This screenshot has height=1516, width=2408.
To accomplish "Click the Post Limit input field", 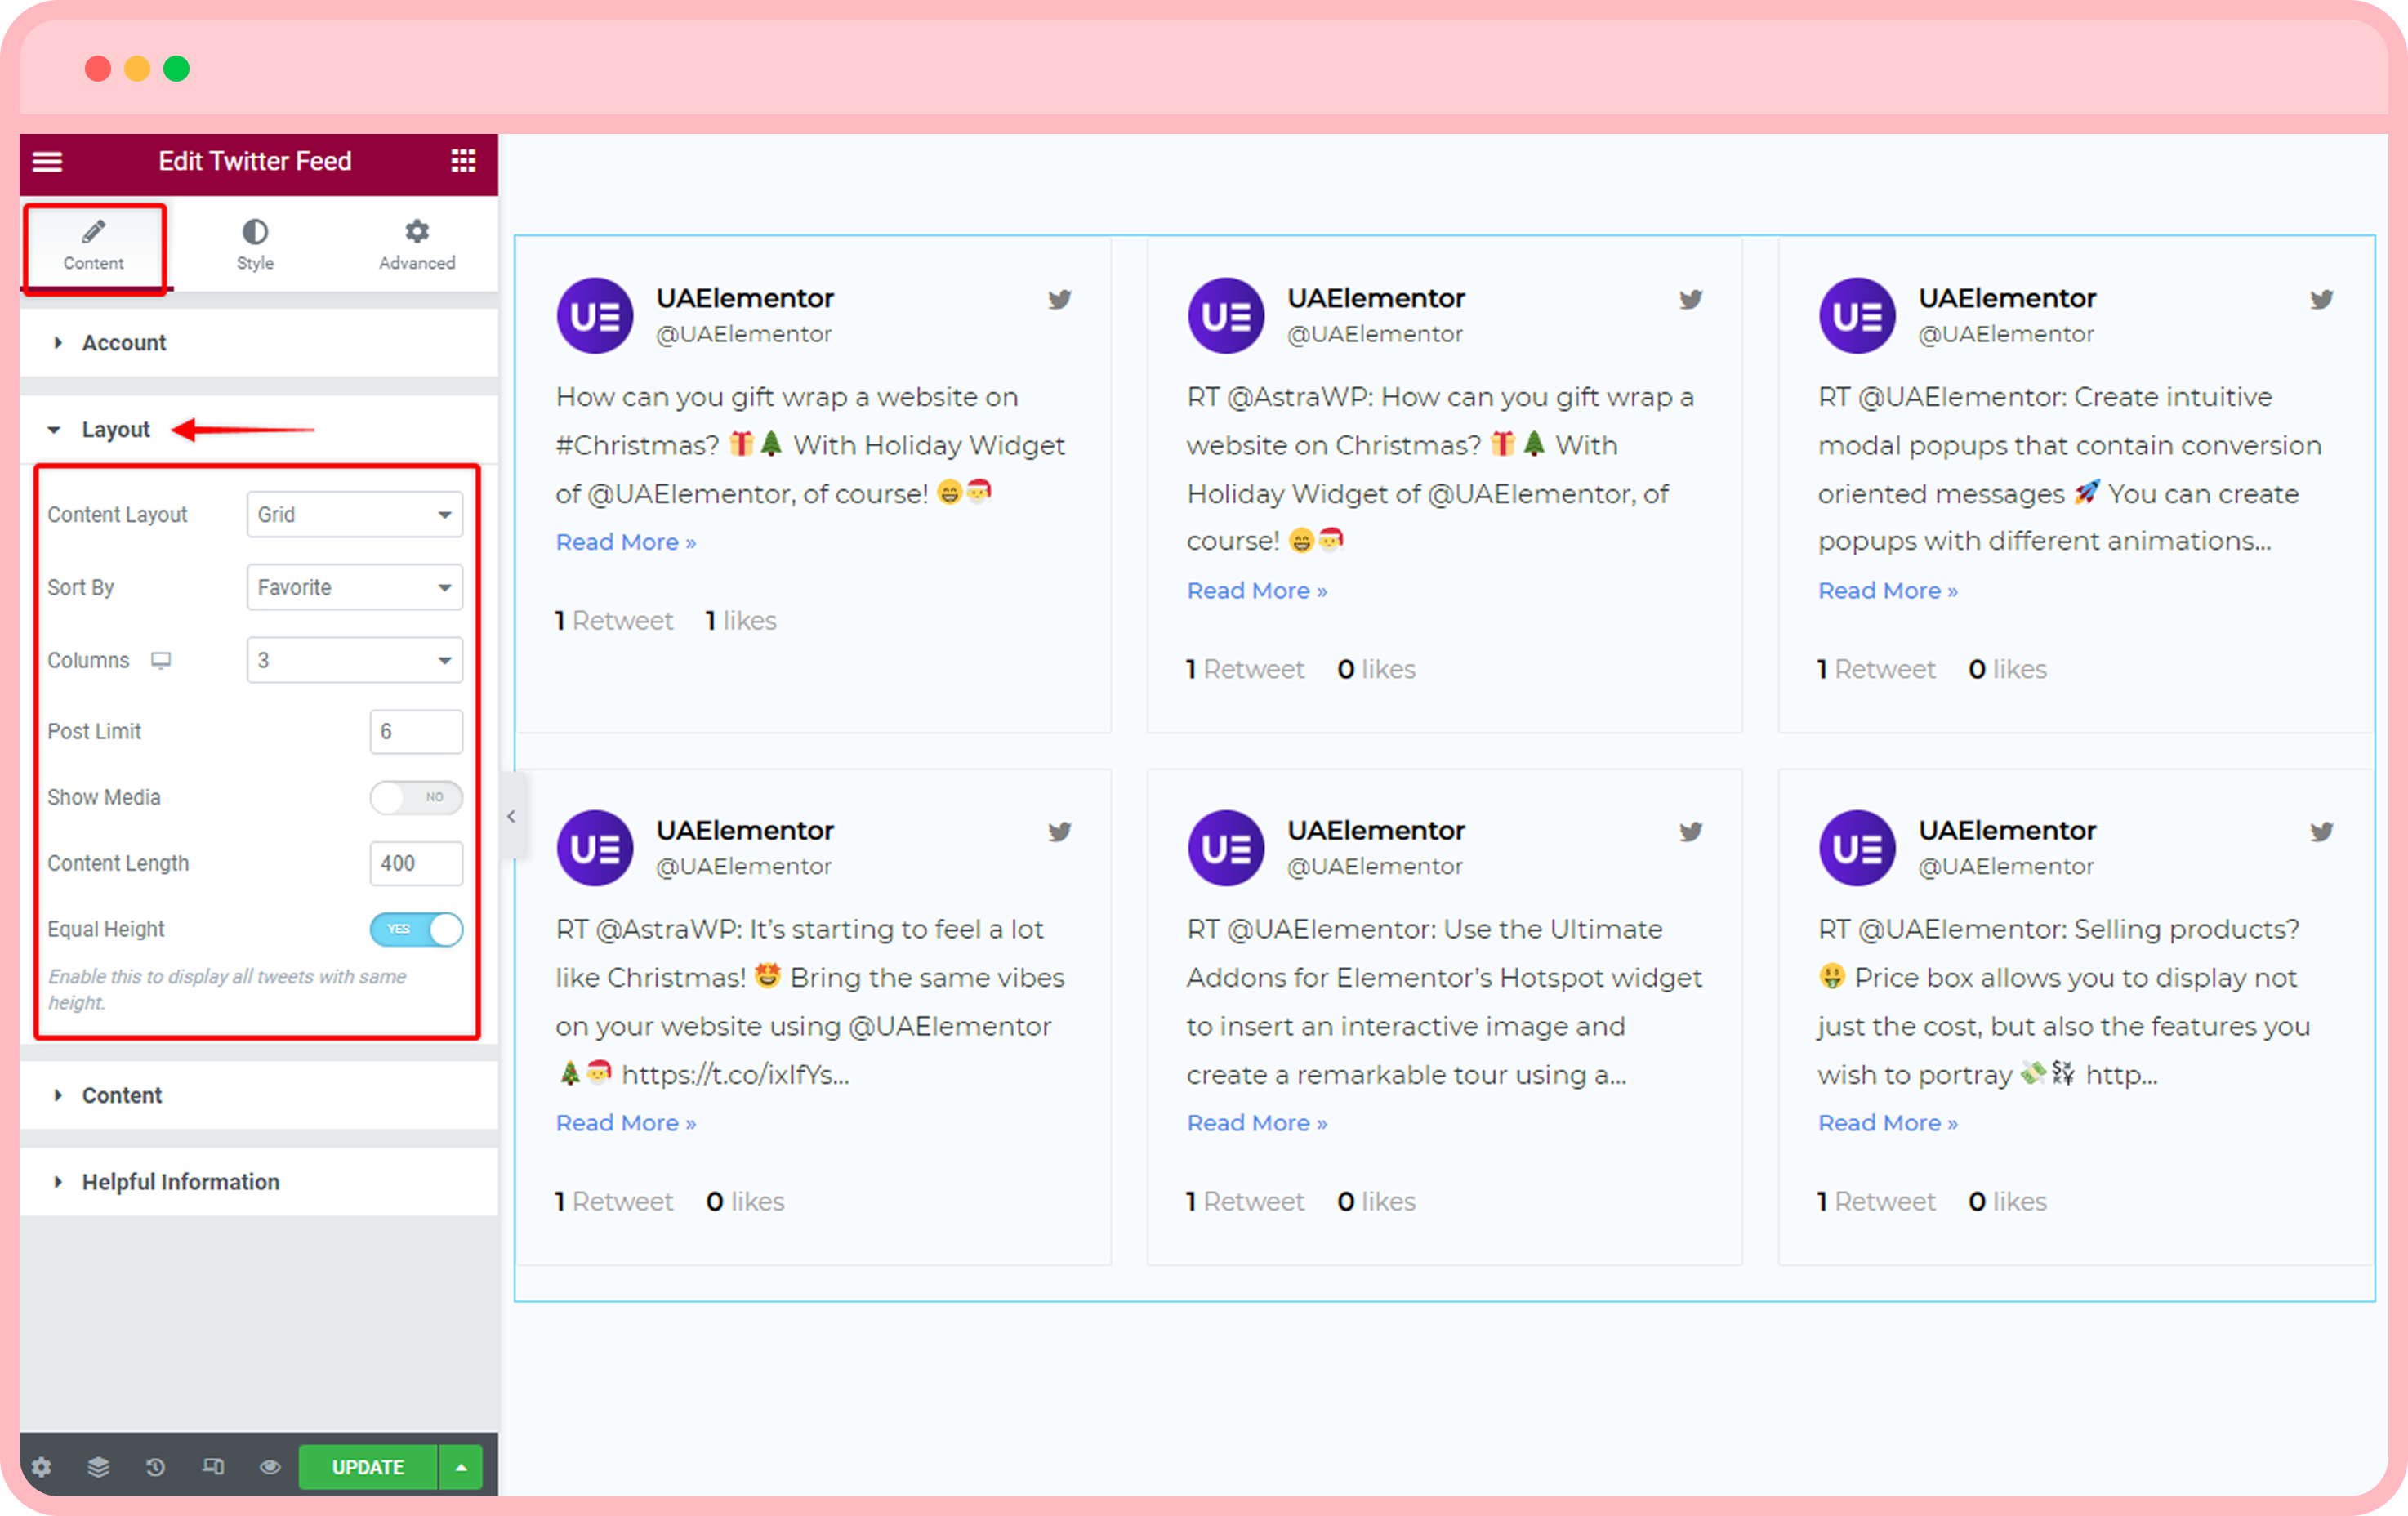I will tap(416, 731).
